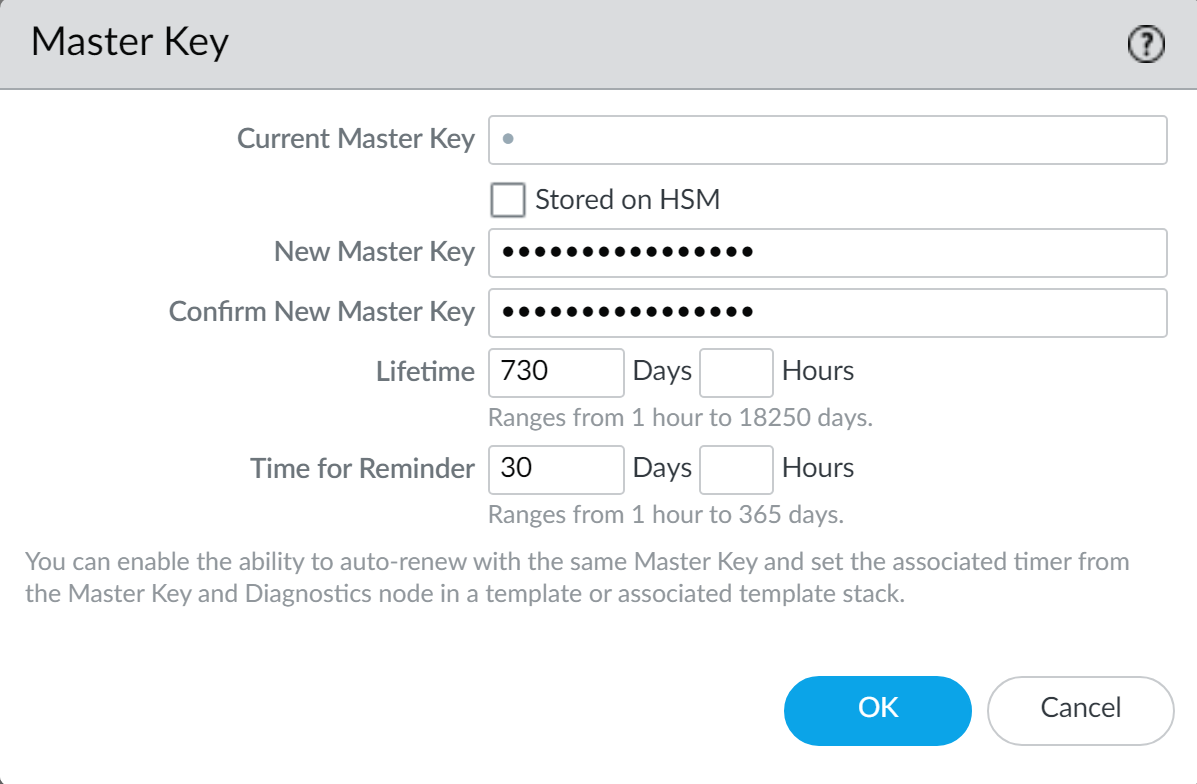Click the 'Stored on HSM' label text
This screenshot has height=784, width=1197.
[x=627, y=200]
